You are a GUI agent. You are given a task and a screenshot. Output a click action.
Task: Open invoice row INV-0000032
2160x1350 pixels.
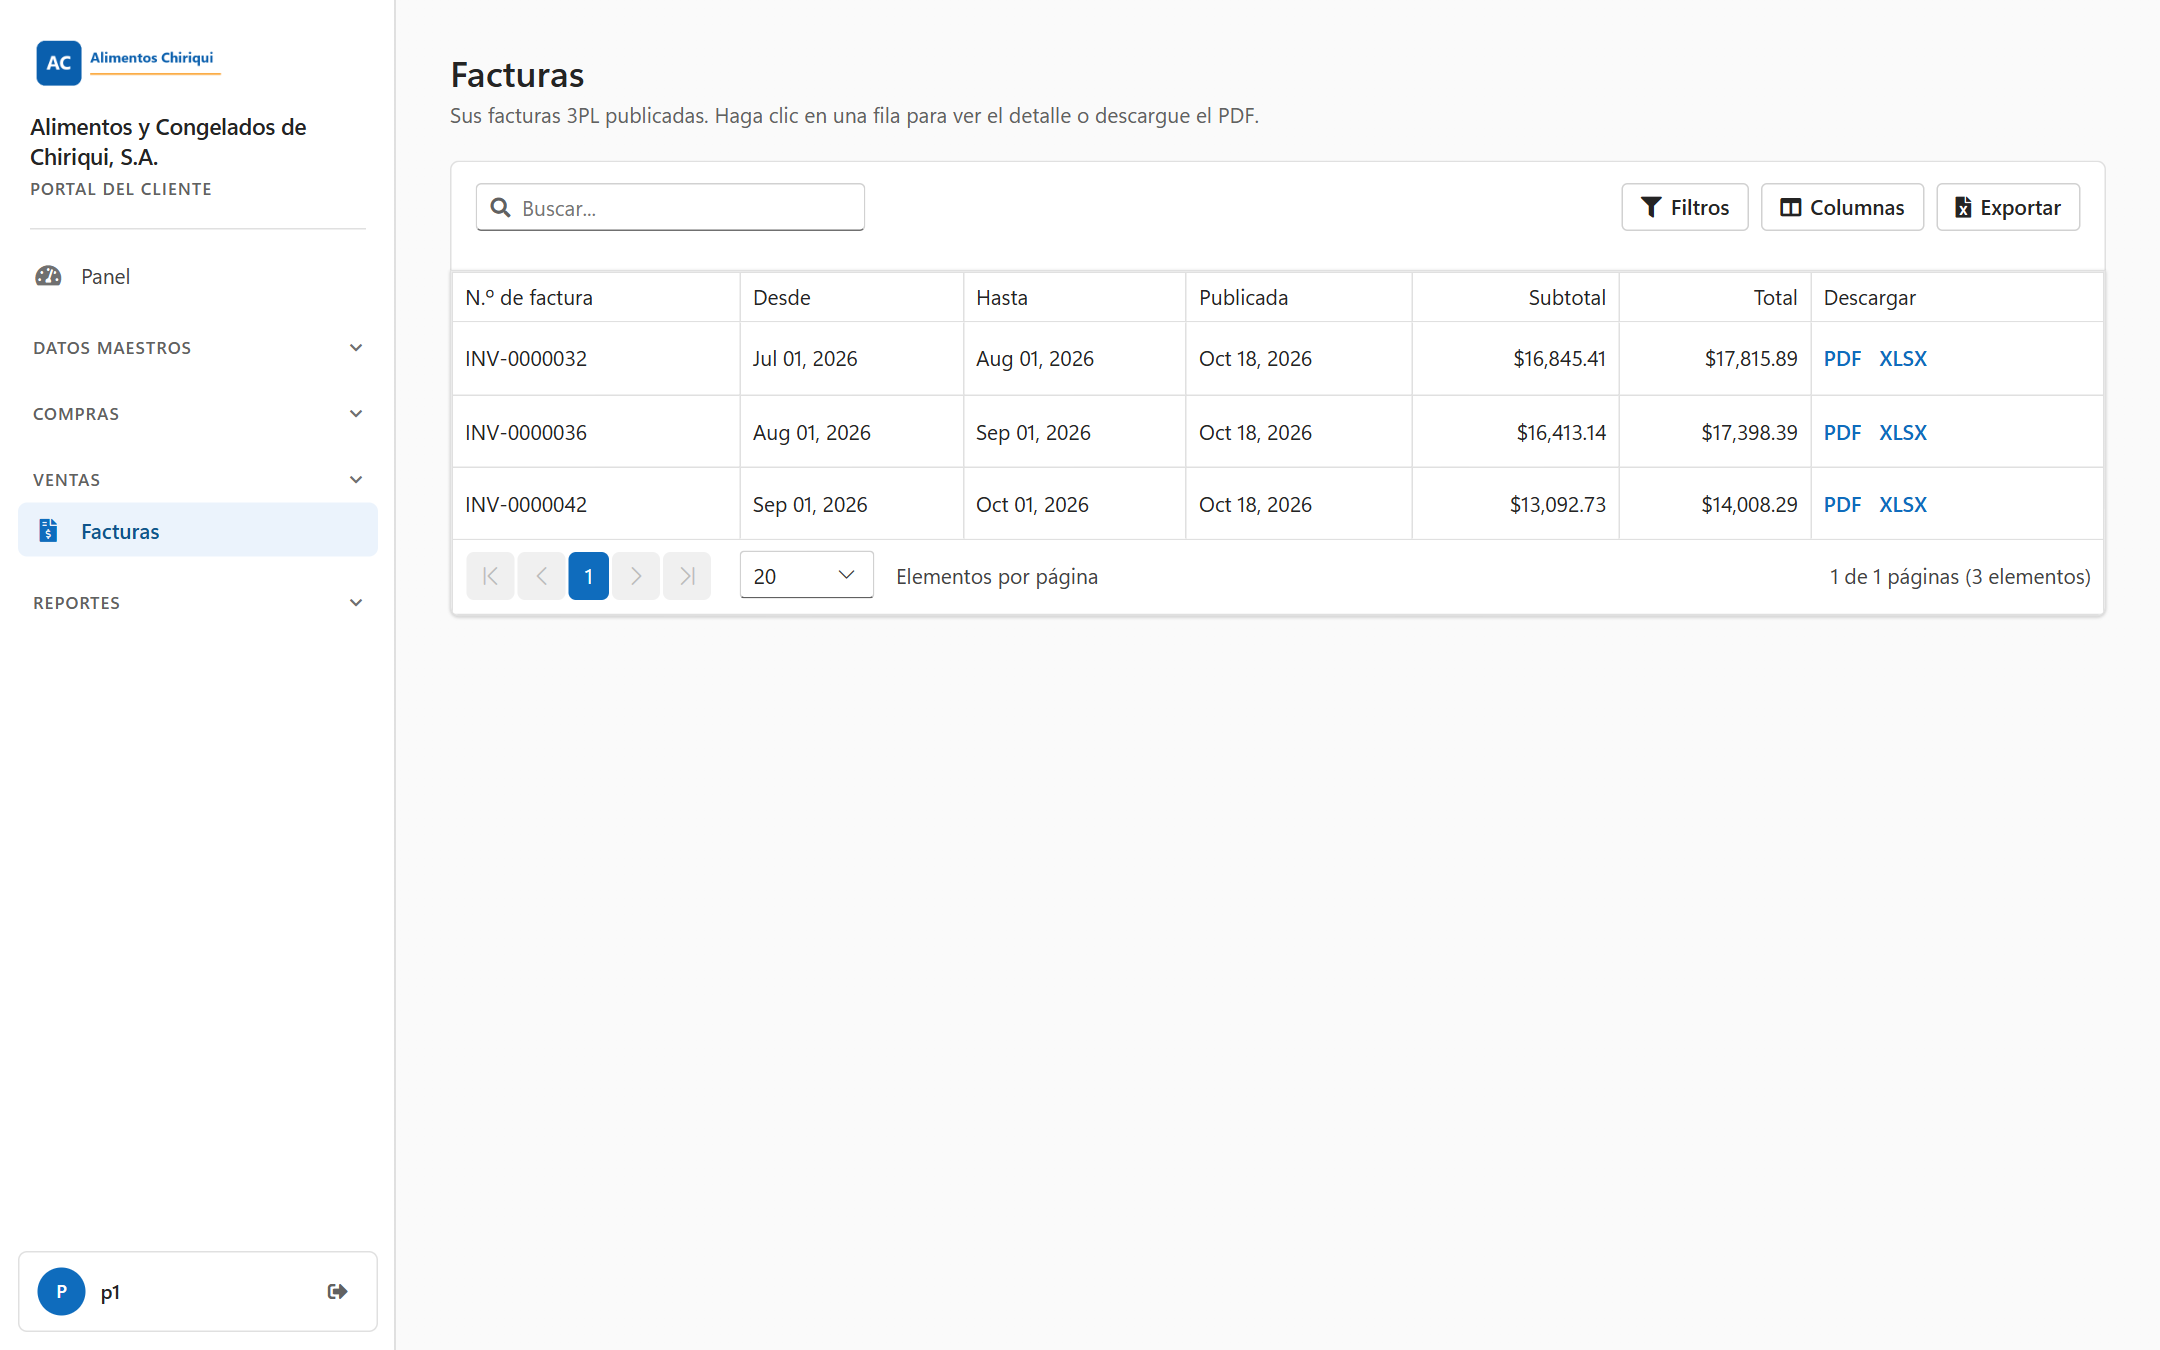1278,358
